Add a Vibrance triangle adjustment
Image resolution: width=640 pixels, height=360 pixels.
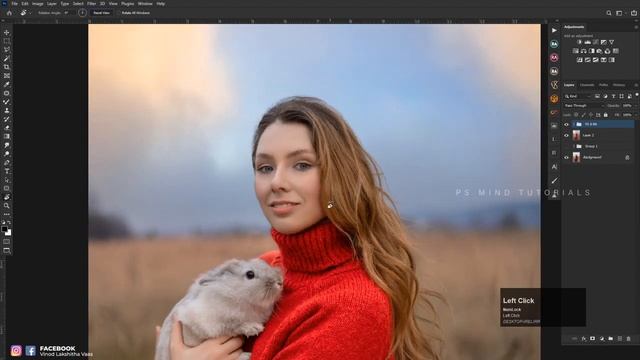[x=611, y=42]
